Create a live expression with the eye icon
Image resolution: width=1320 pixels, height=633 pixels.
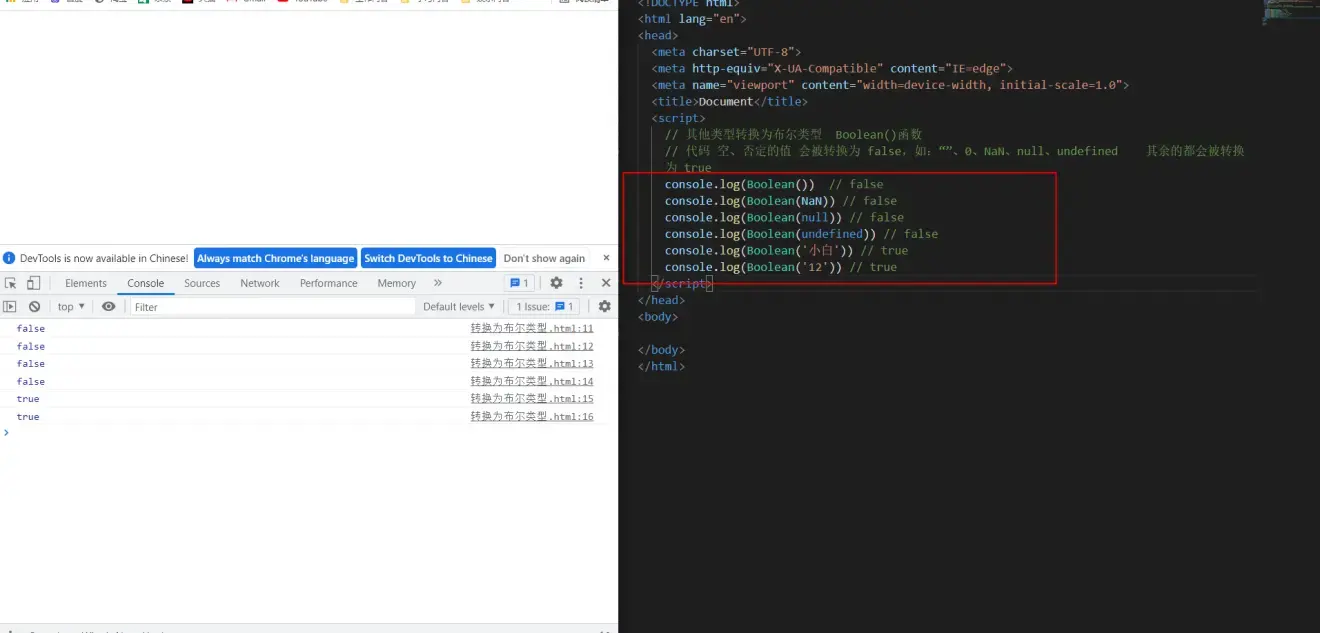[108, 306]
